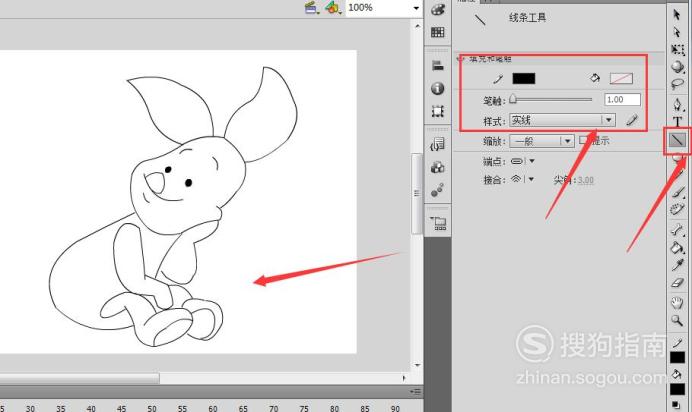Viewport: 692px width, 412px height.
Task: Select the Paint Bucket tool in toolbox
Action: point(677,247)
